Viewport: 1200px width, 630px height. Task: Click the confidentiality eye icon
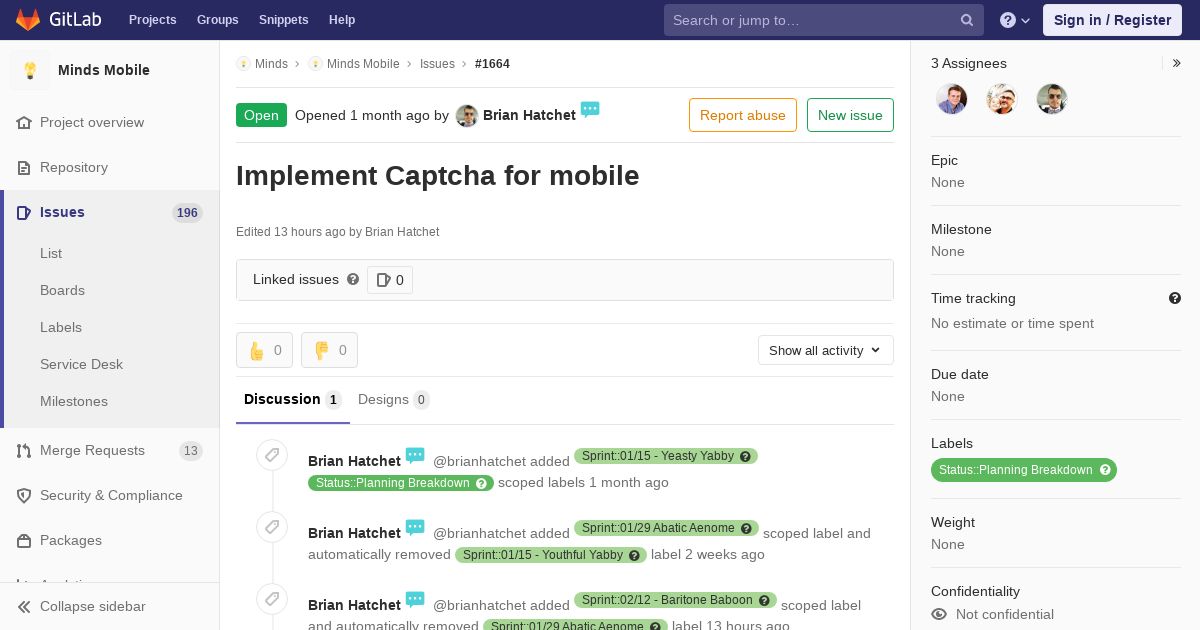click(939, 614)
